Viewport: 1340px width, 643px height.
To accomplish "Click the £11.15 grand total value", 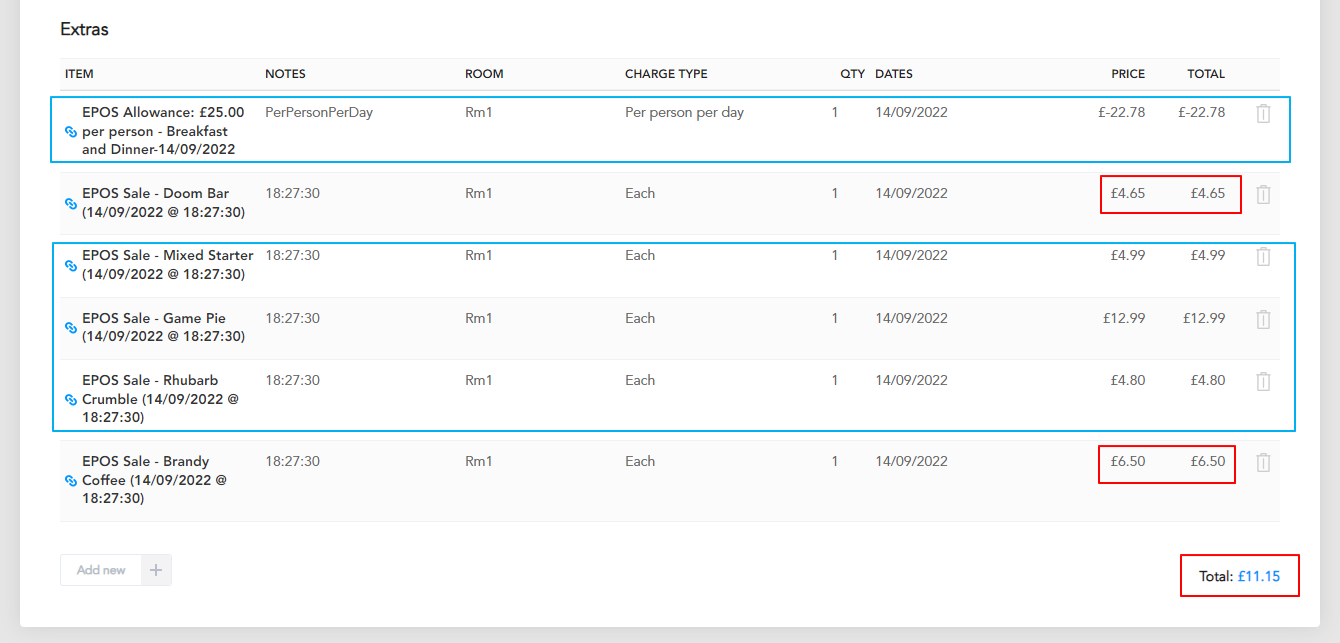I will pos(1259,576).
